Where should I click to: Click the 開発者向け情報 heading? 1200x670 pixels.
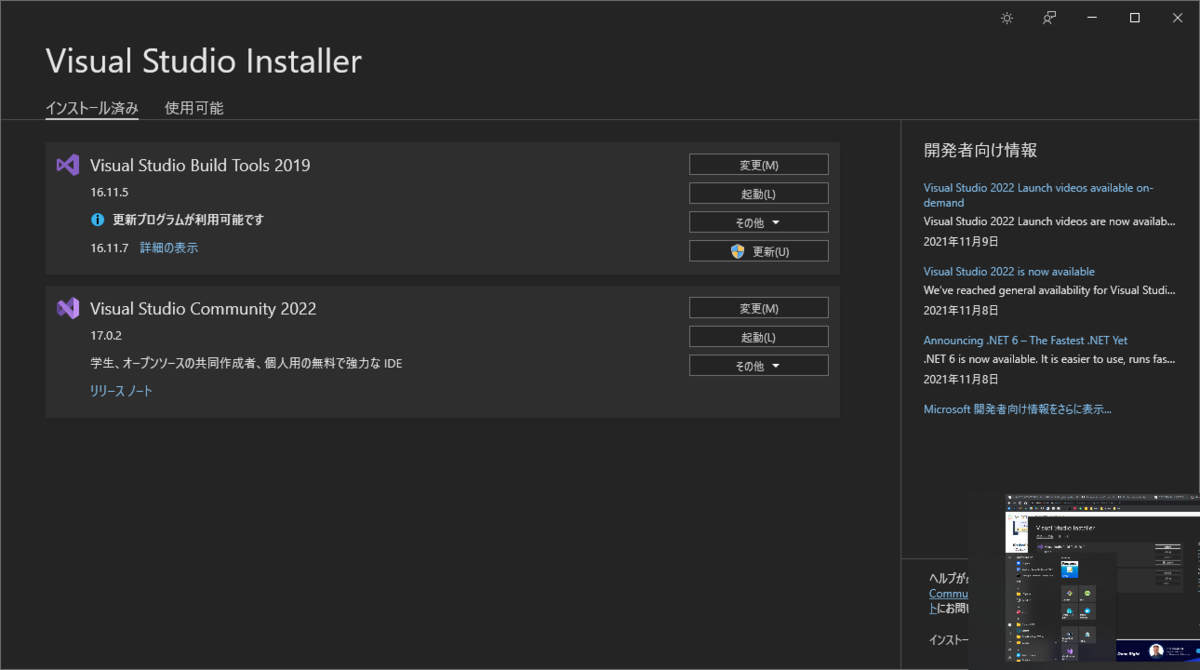click(x=980, y=150)
